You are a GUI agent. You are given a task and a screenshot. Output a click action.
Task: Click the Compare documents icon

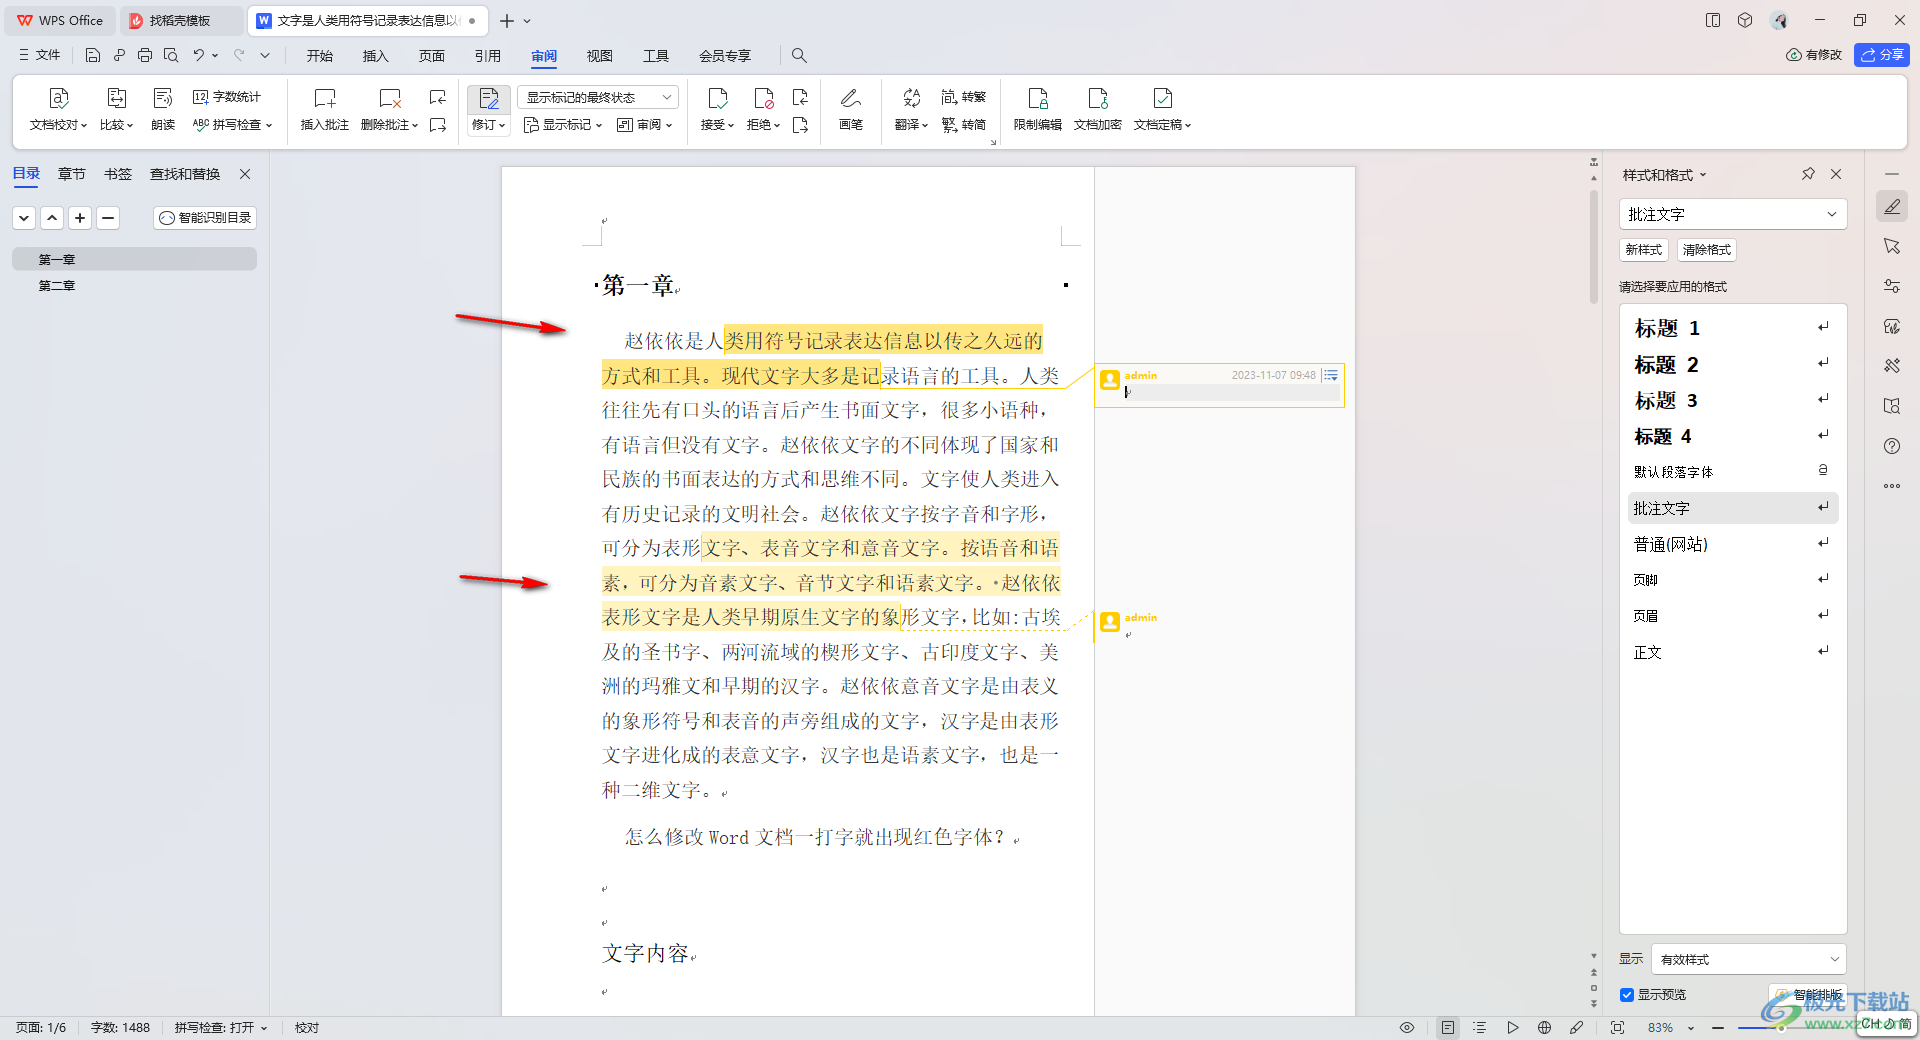coord(116,98)
